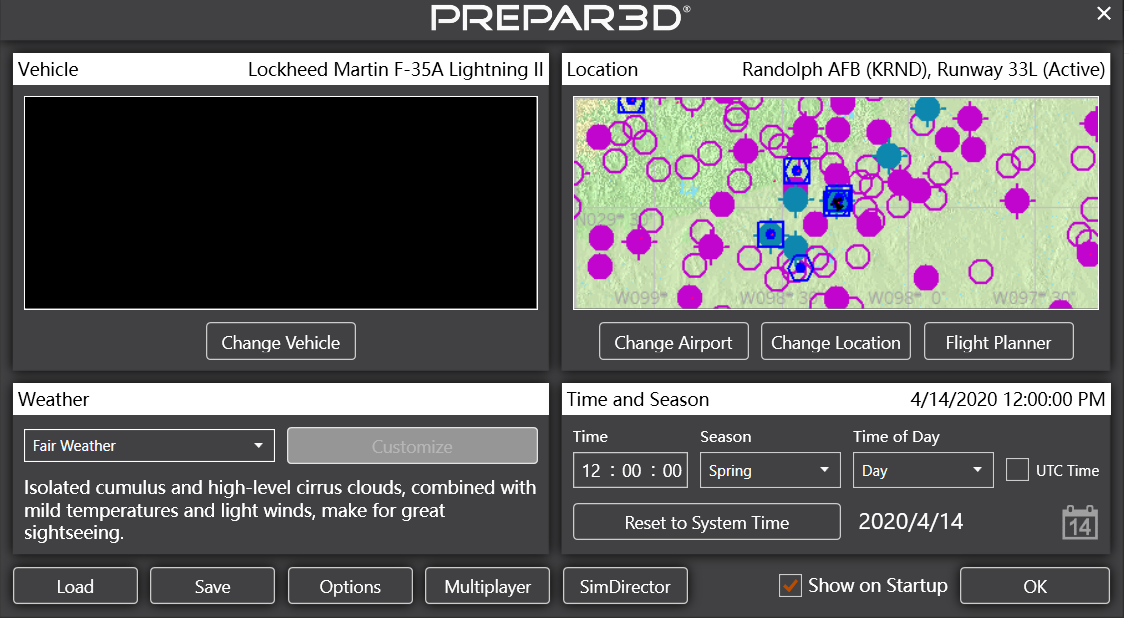Confirm with the OK button
Image resolution: width=1129 pixels, height=618 pixels.
point(1035,587)
